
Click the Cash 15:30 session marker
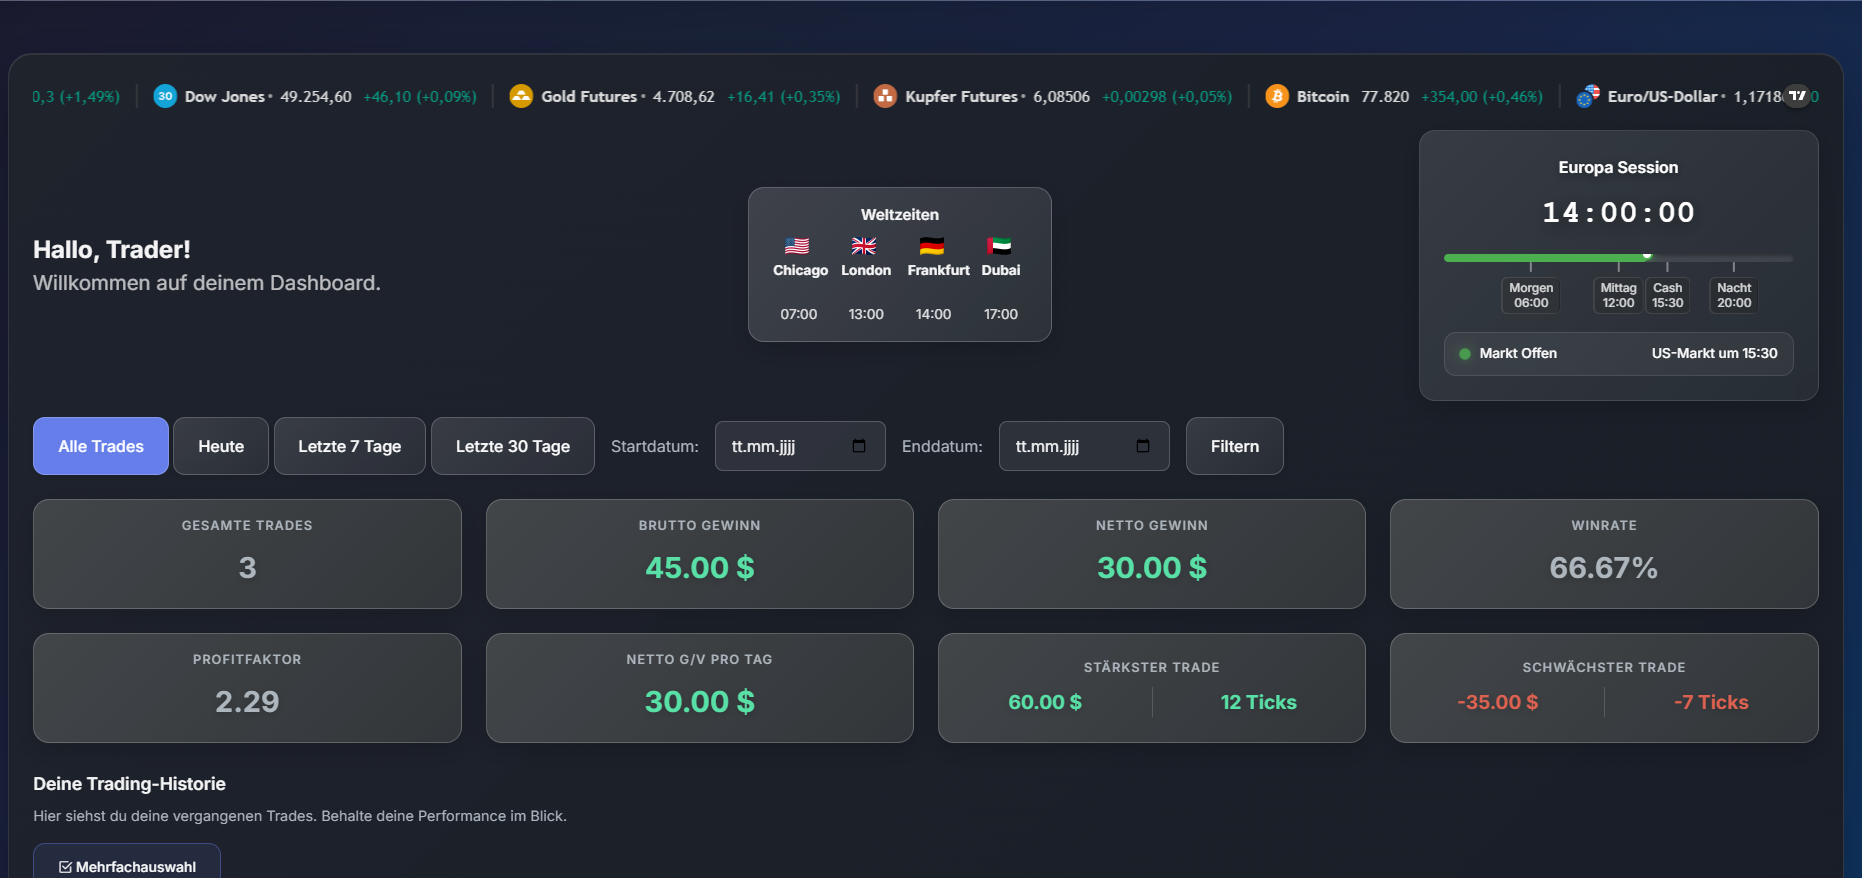[1668, 295]
